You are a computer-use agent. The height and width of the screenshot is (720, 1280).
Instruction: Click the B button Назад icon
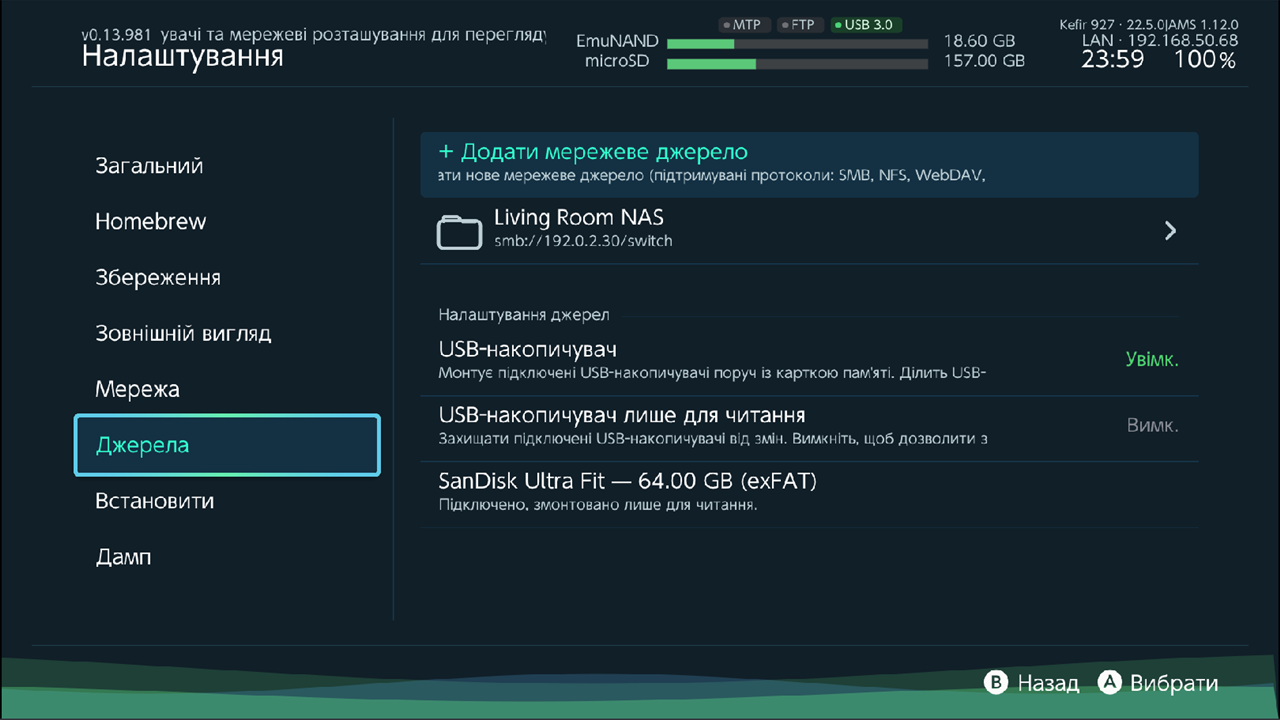click(x=995, y=683)
